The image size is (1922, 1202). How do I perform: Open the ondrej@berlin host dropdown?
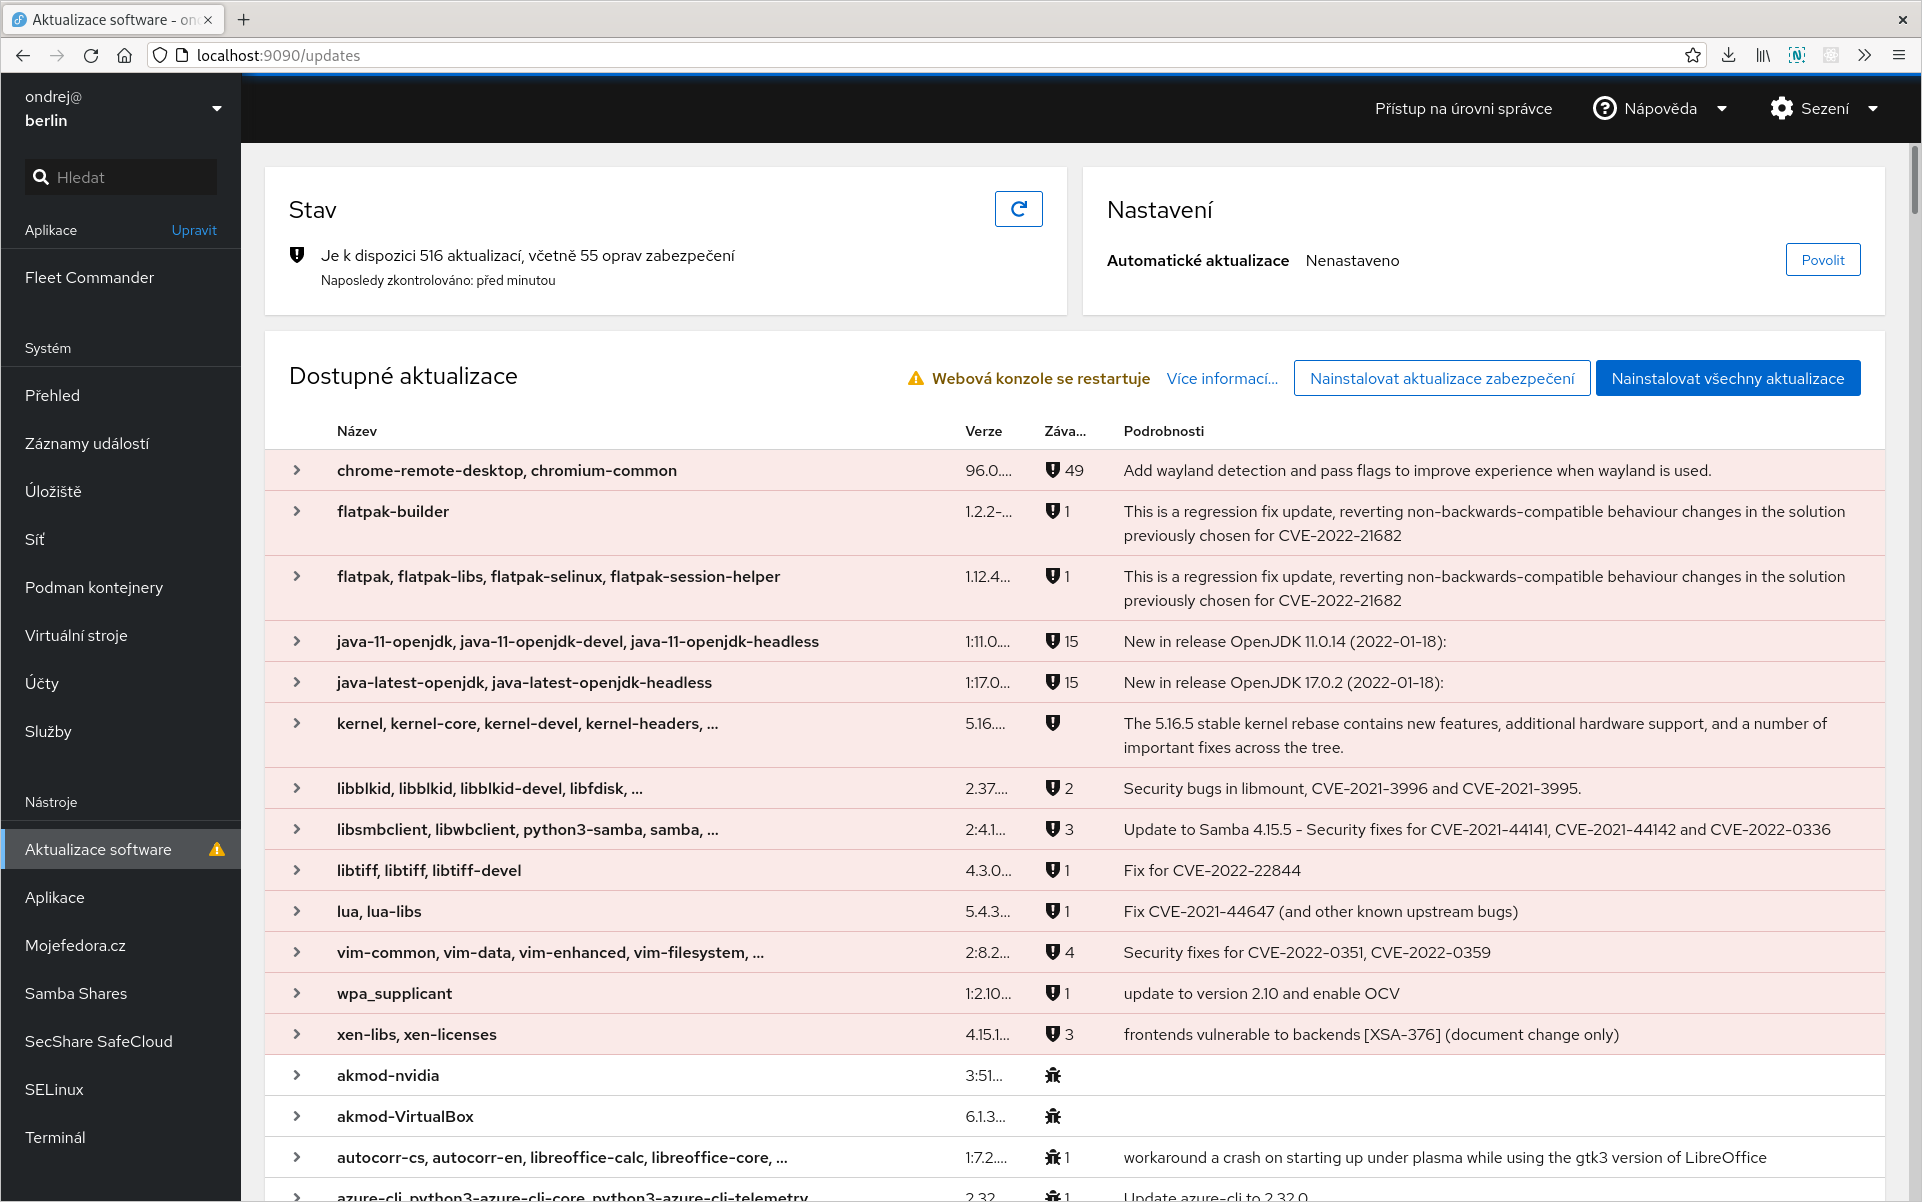click(217, 109)
